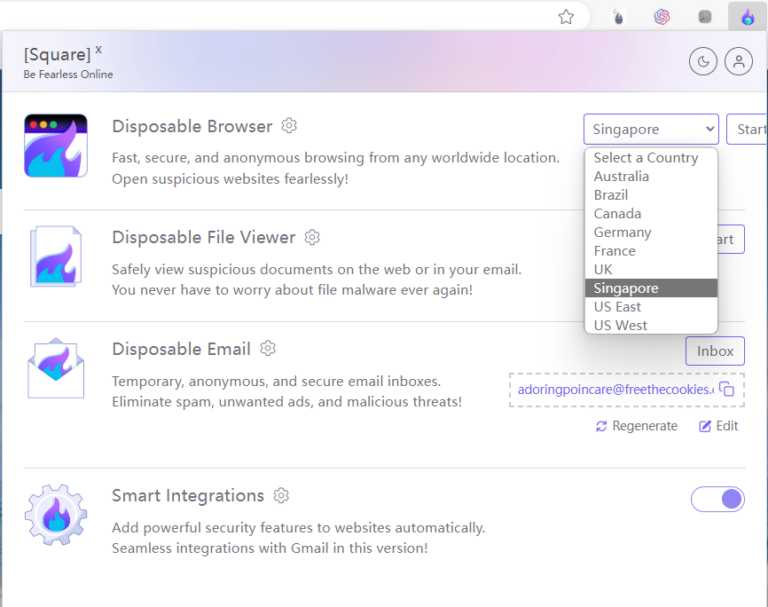This screenshot has width=768, height=607.
Task: Open the user account profile icon
Action: (739, 62)
